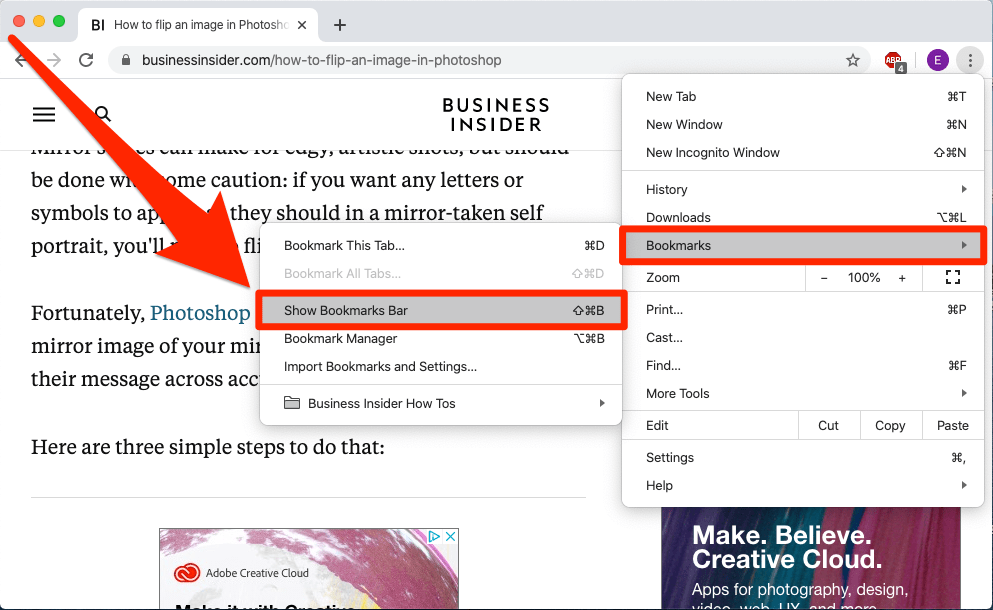Toggle Show Bookmarks Bar
The height and width of the screenshot is (610, 993).
click(442, 310)
